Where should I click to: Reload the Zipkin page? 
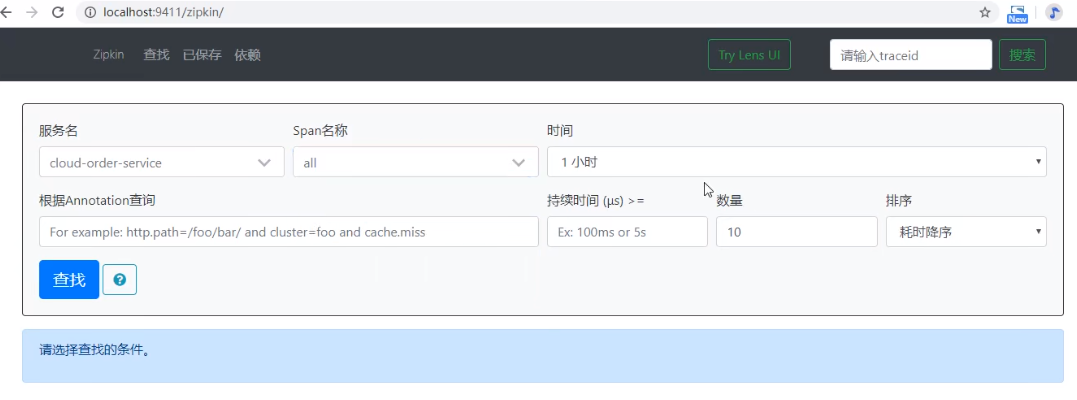click(x=58, y=13)
